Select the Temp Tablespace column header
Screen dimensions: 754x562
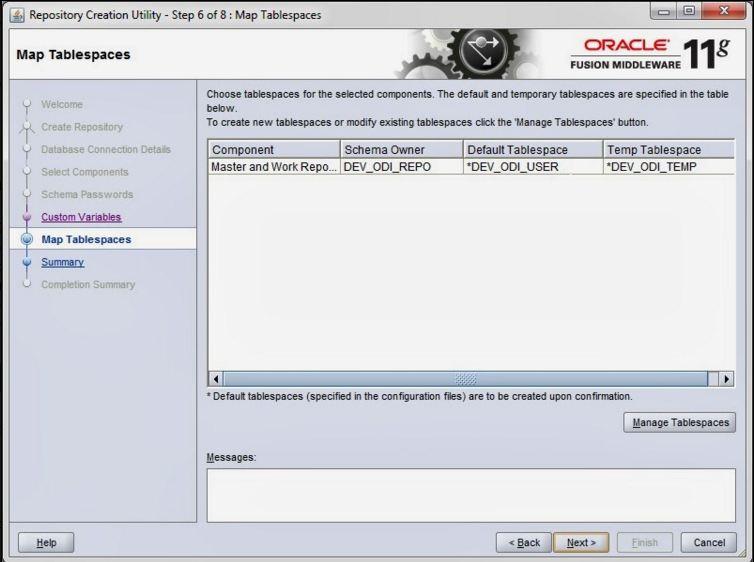tap(669, 150)
